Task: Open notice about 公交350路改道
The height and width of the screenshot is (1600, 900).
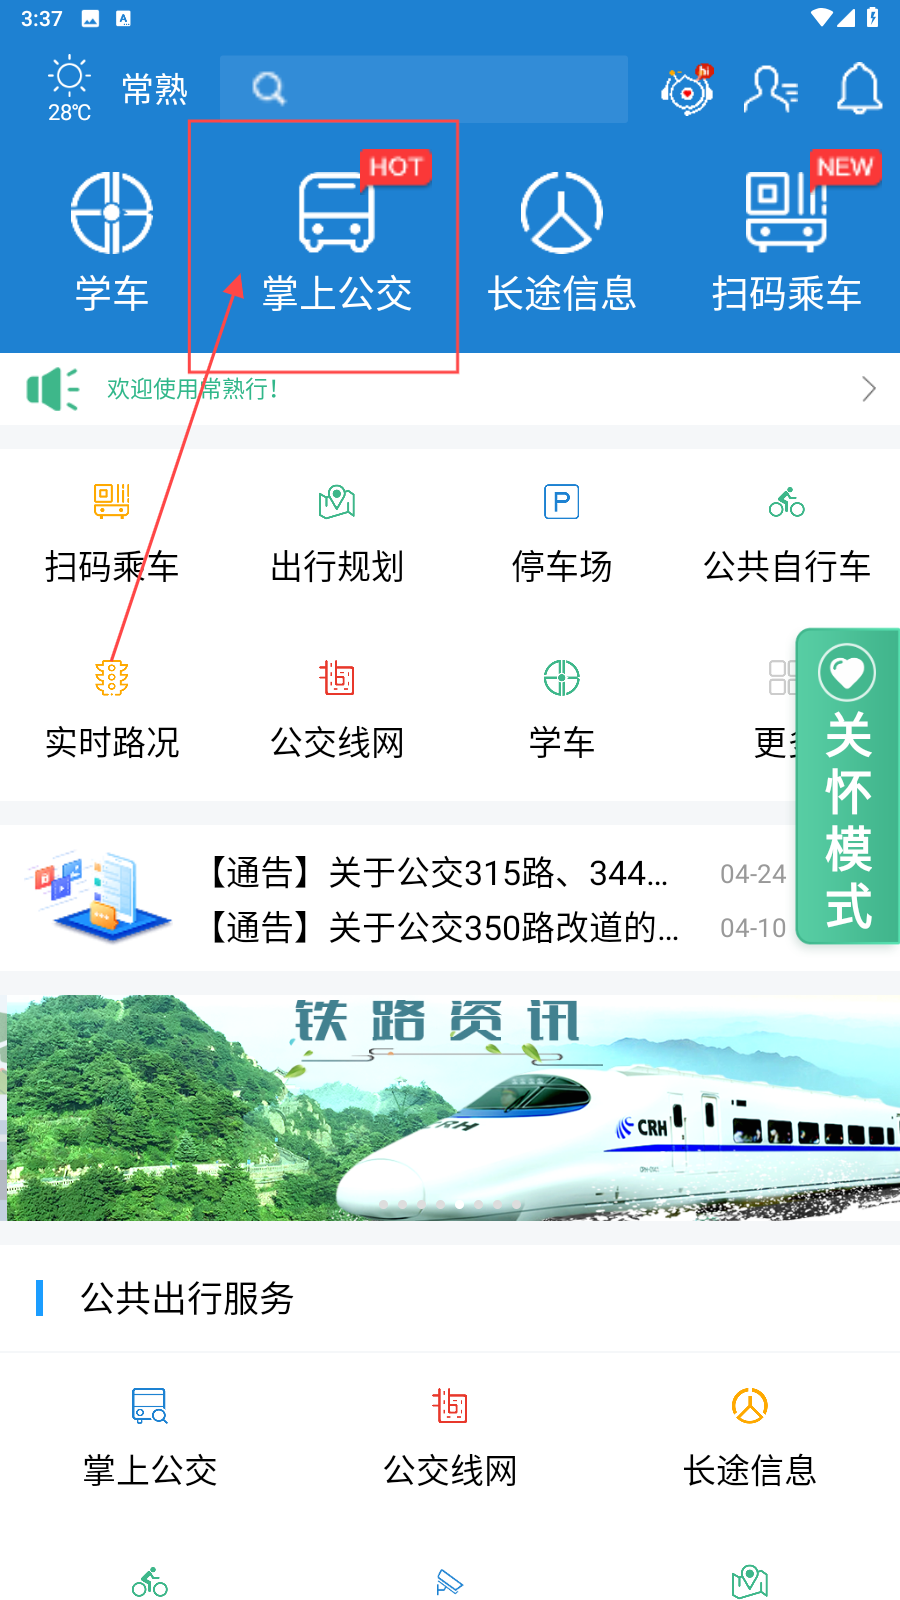Action: [x=442, y=928]
